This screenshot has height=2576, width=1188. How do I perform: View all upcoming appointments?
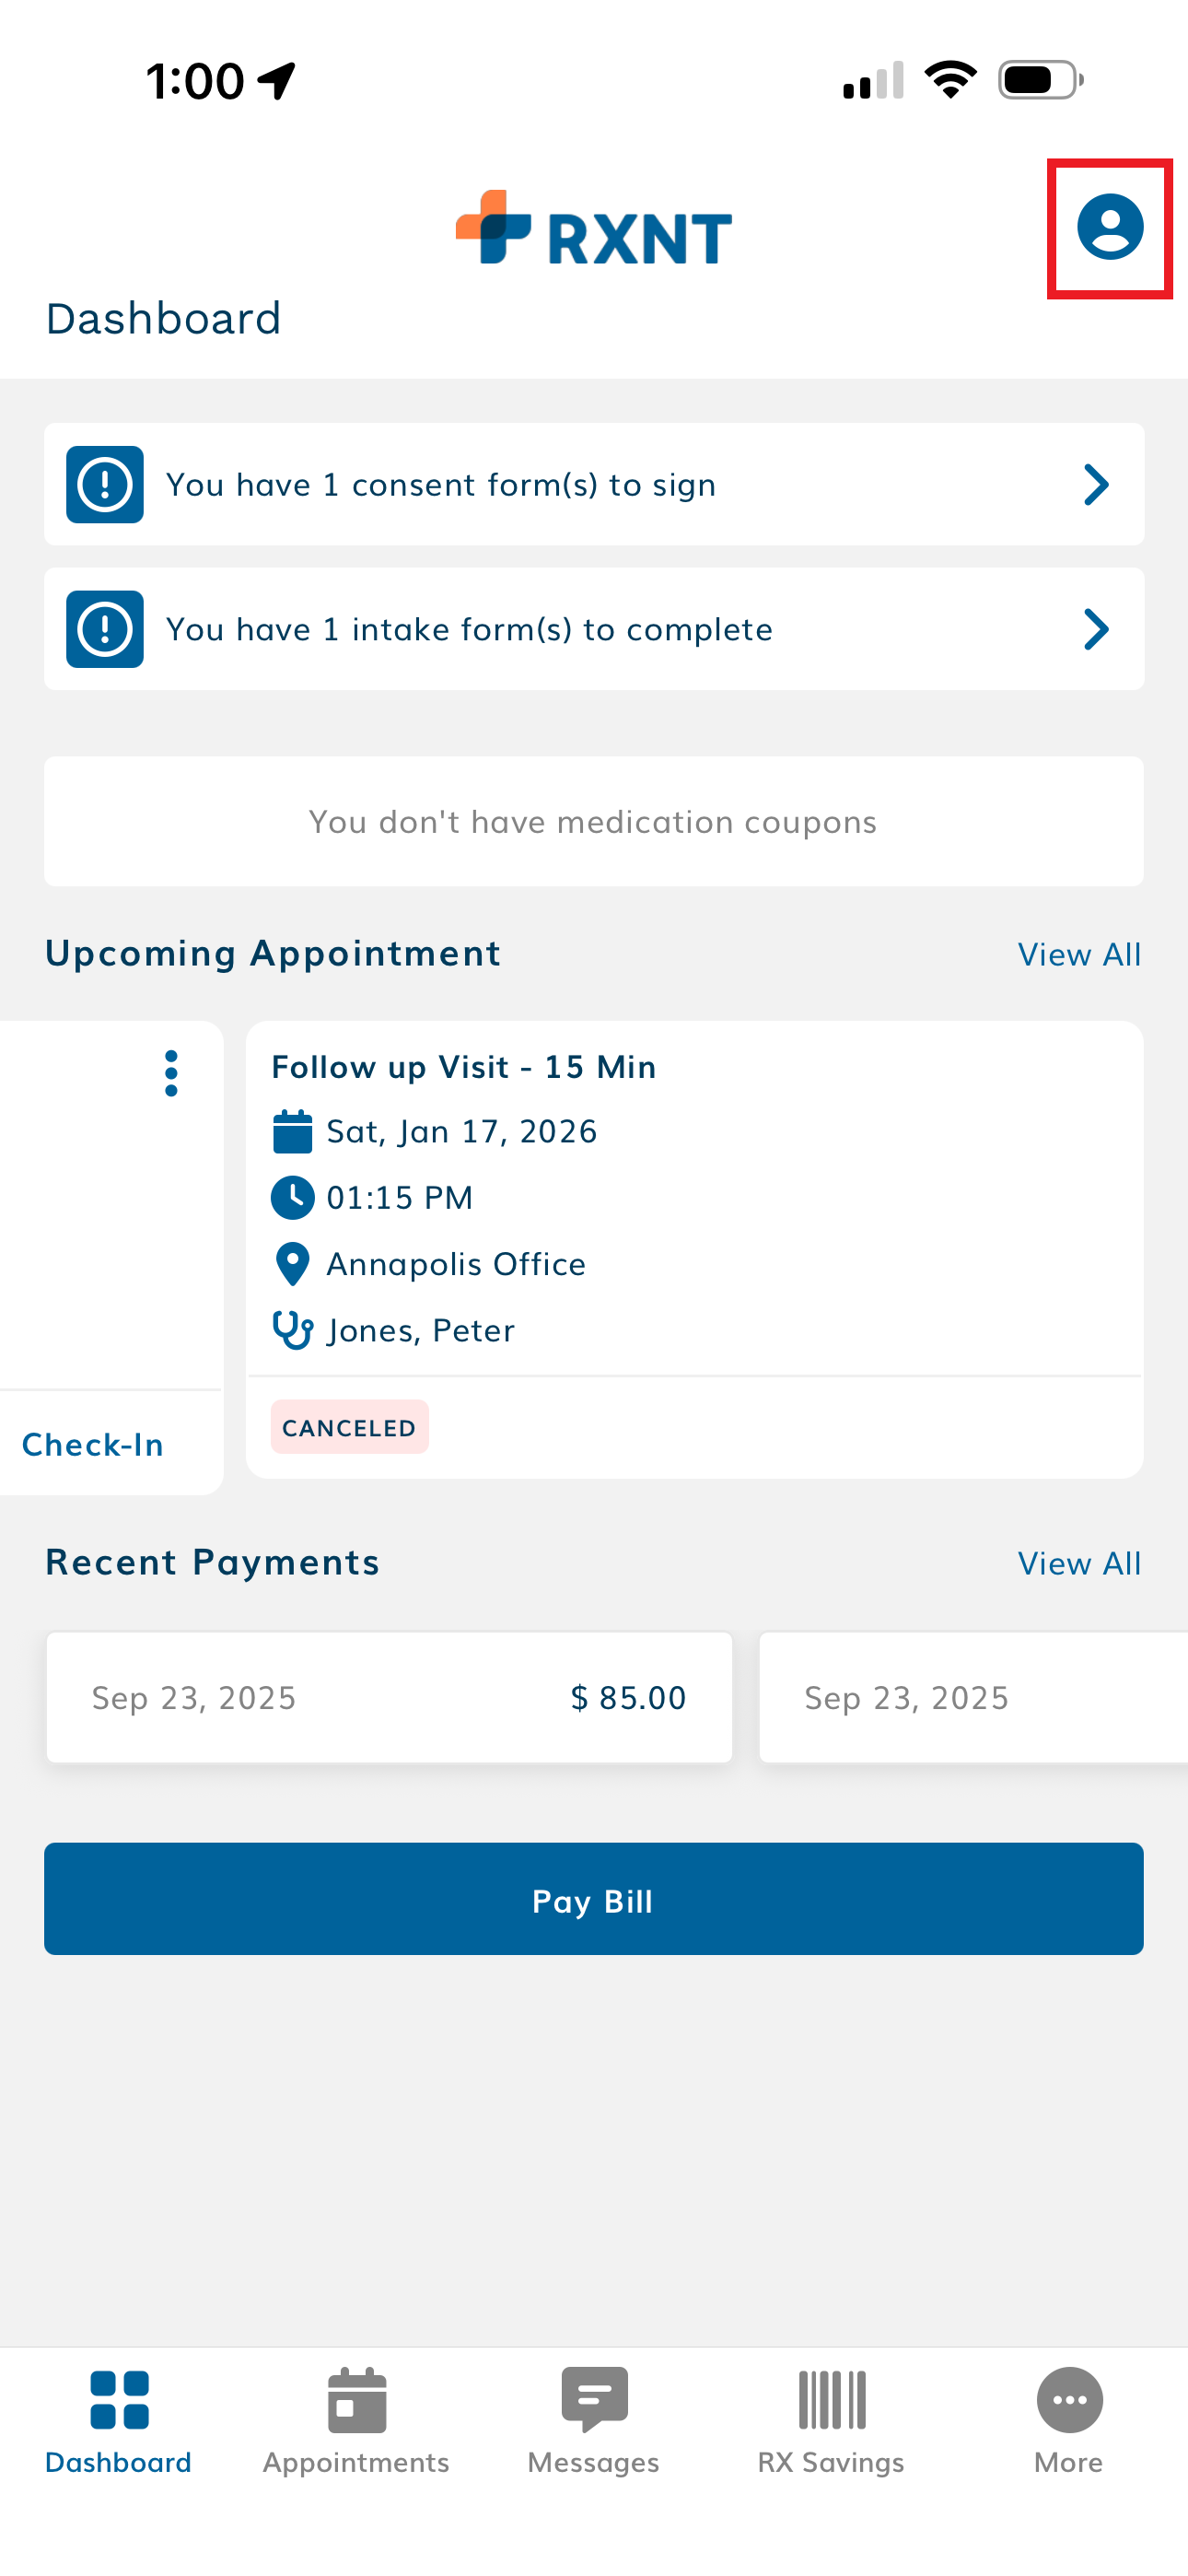click(x=1079, y=955)
